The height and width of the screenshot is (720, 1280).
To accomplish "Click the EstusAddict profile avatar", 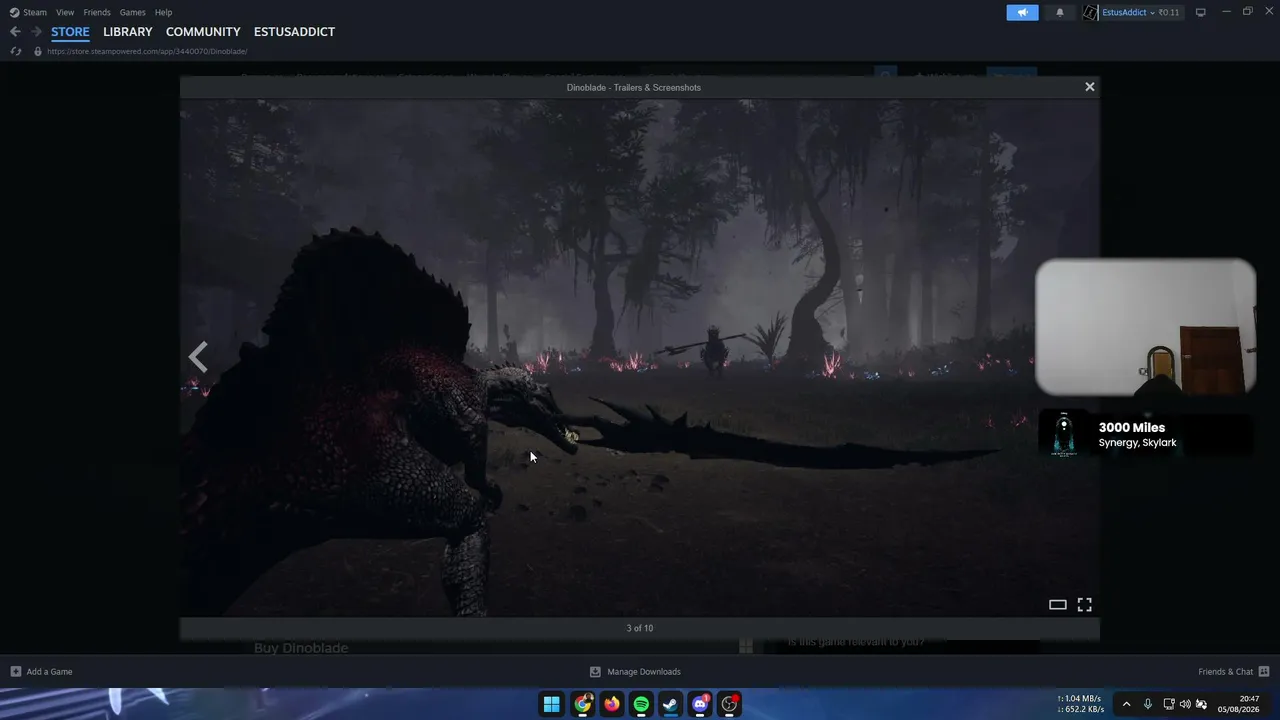I will tap(1090, 12).
